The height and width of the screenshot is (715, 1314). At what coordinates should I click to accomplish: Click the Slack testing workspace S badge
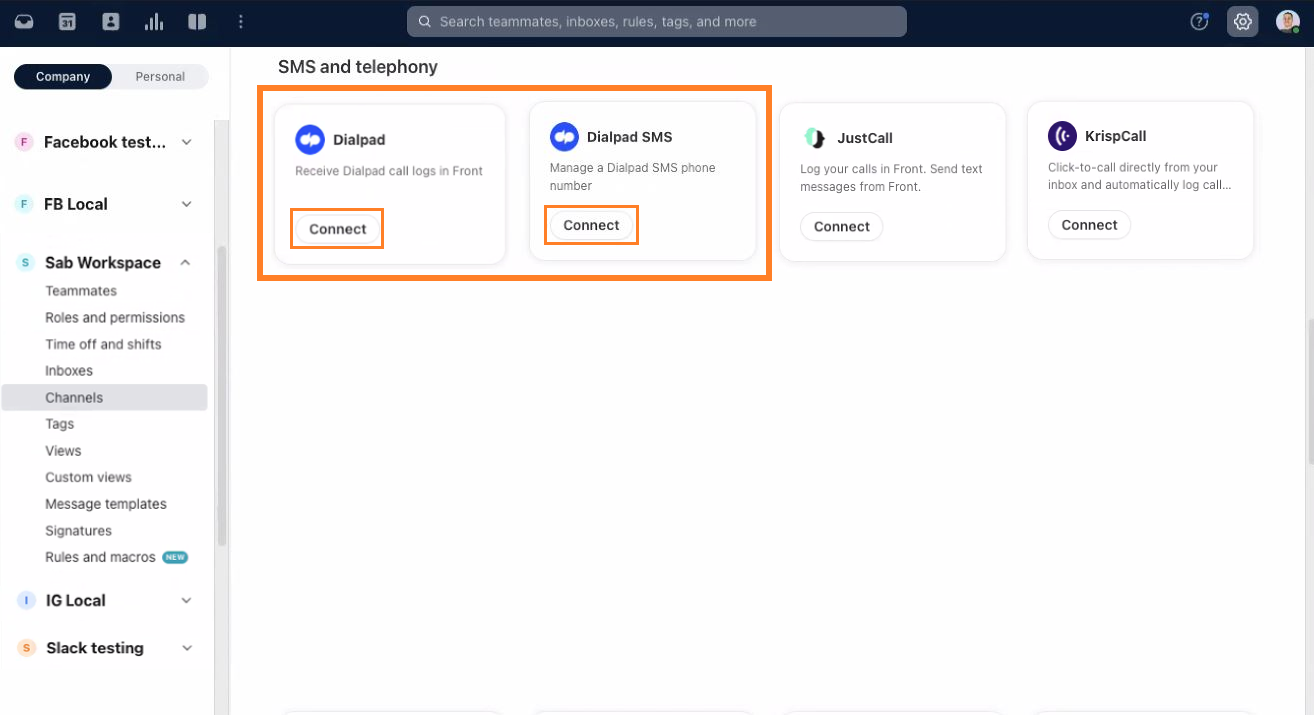(x=27, y=649)
